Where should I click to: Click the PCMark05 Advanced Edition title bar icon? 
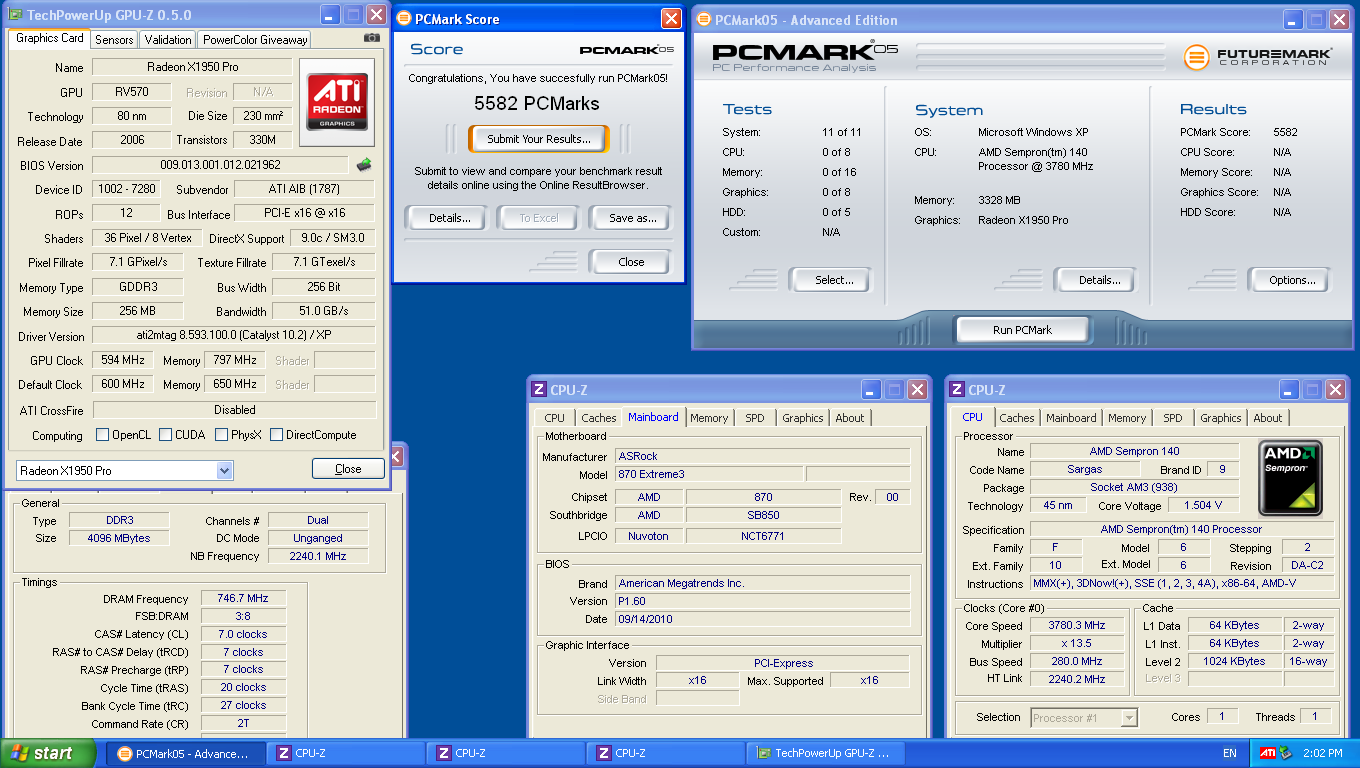(703, 19)
